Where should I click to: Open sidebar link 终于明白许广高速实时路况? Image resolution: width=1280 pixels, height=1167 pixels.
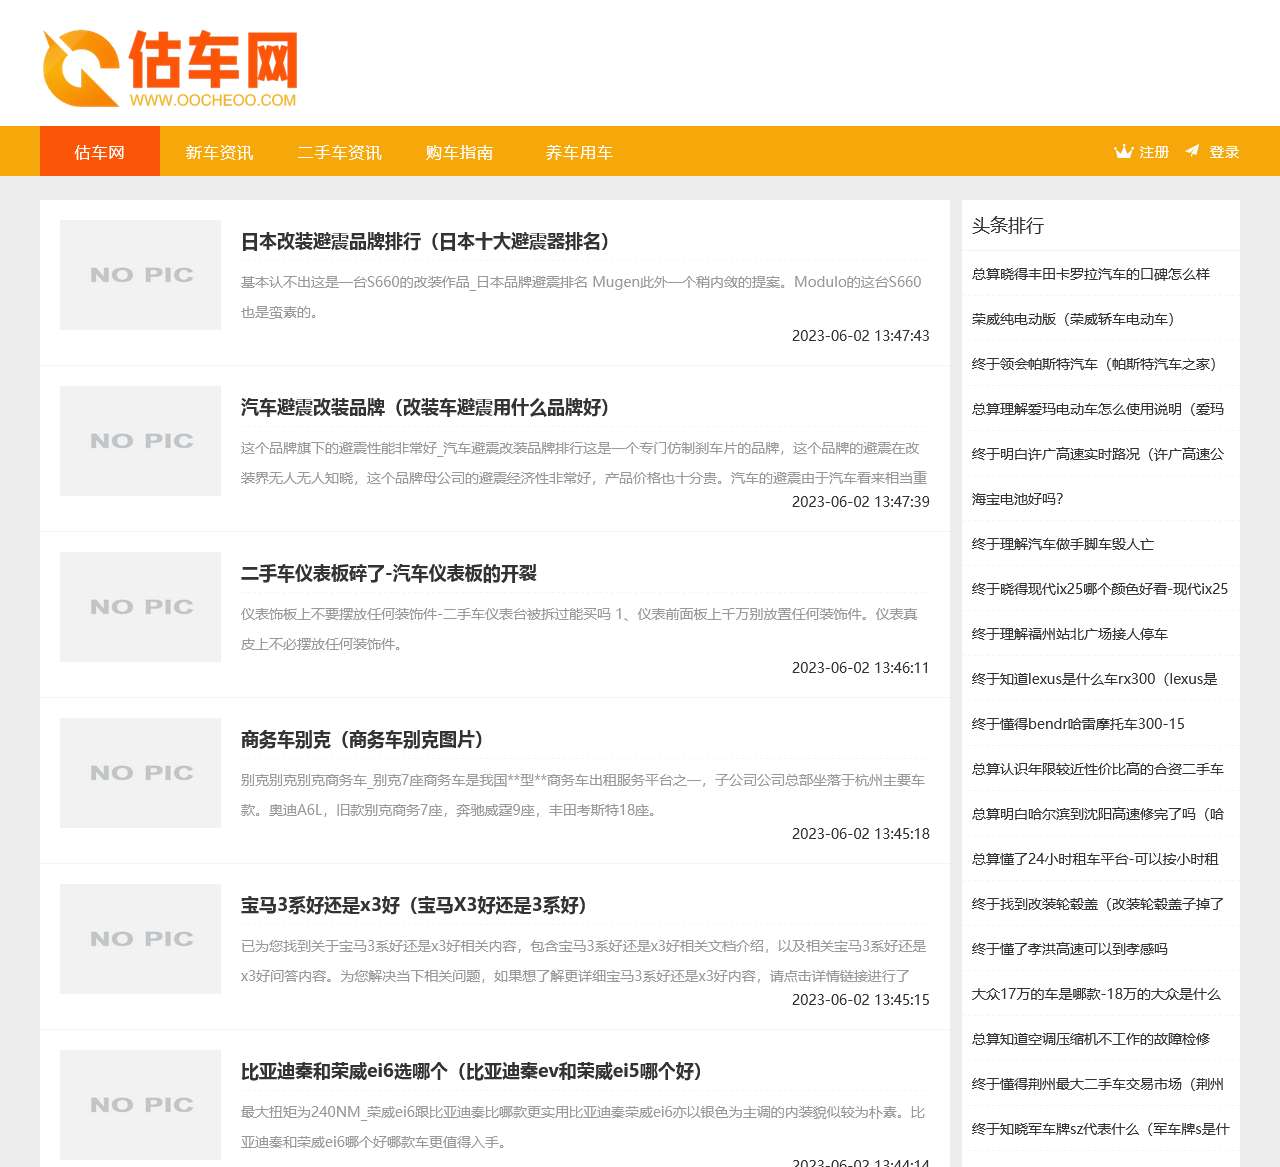(x=1098, y=454)
